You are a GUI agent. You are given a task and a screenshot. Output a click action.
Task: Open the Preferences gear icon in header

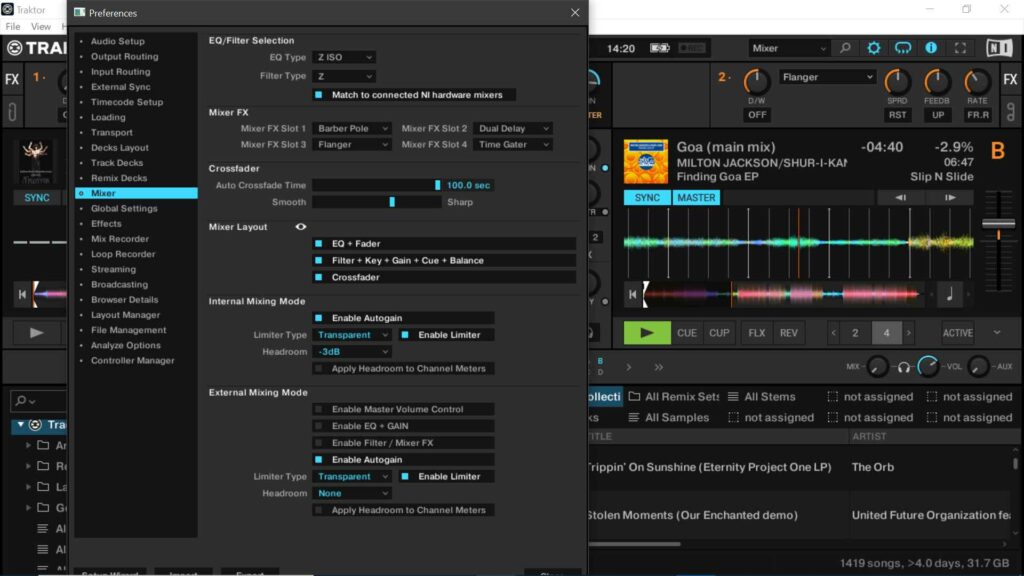point(874,48)
